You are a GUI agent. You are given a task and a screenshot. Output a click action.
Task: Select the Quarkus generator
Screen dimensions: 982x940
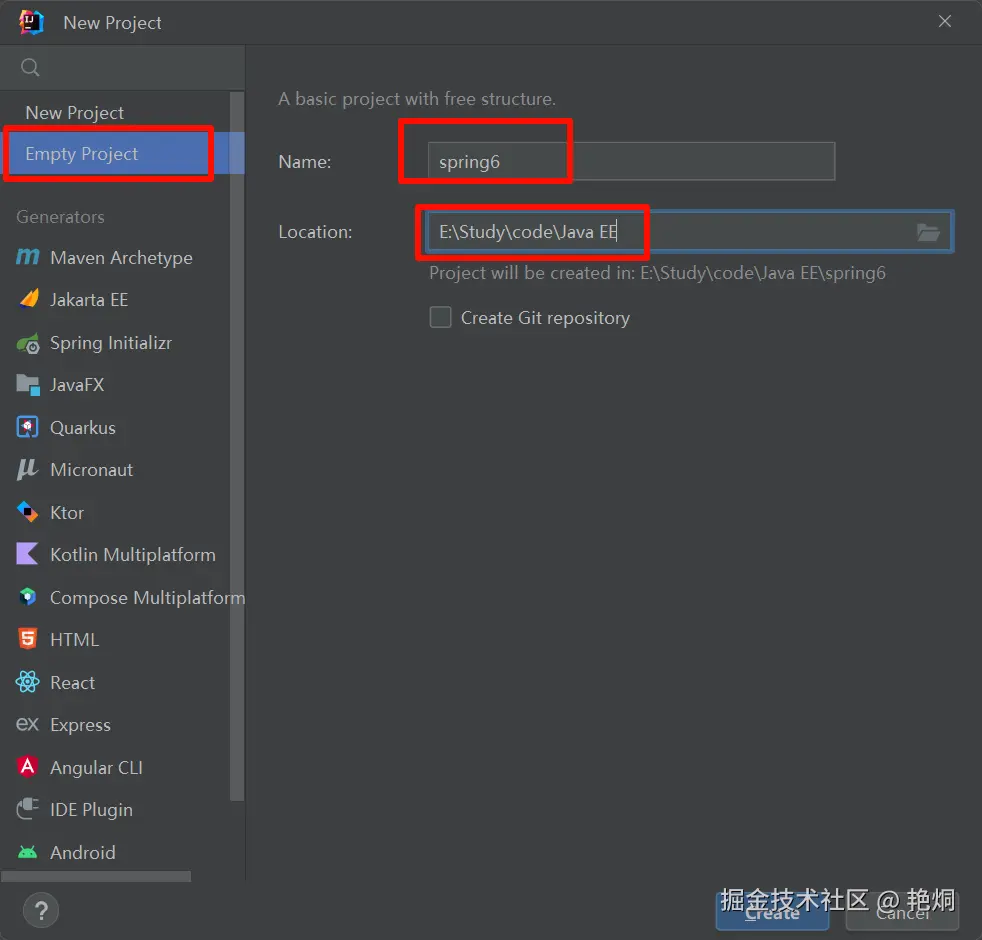point(83,427)
